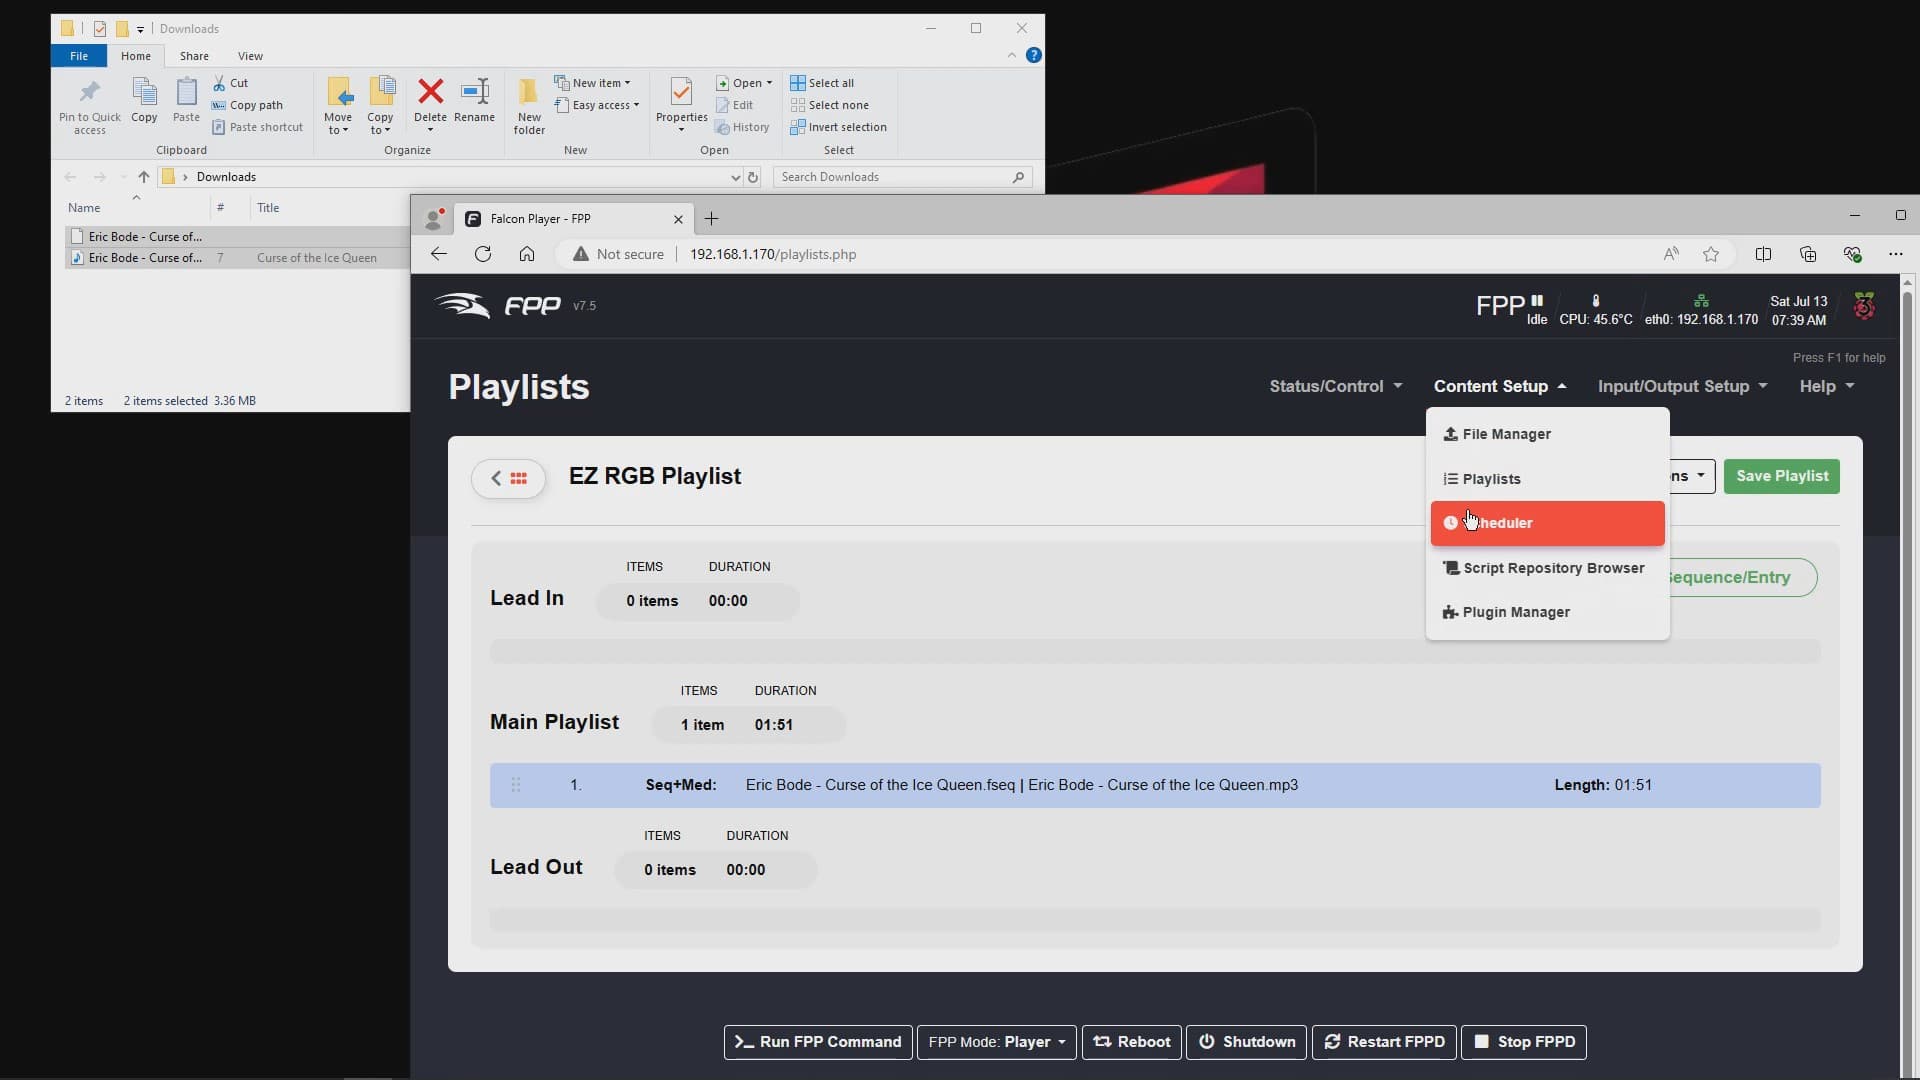Viewport: 1920px width, 1080px height.
Task: Click History in the Open group
Action: pyautogui.click(x=742, y=127)
